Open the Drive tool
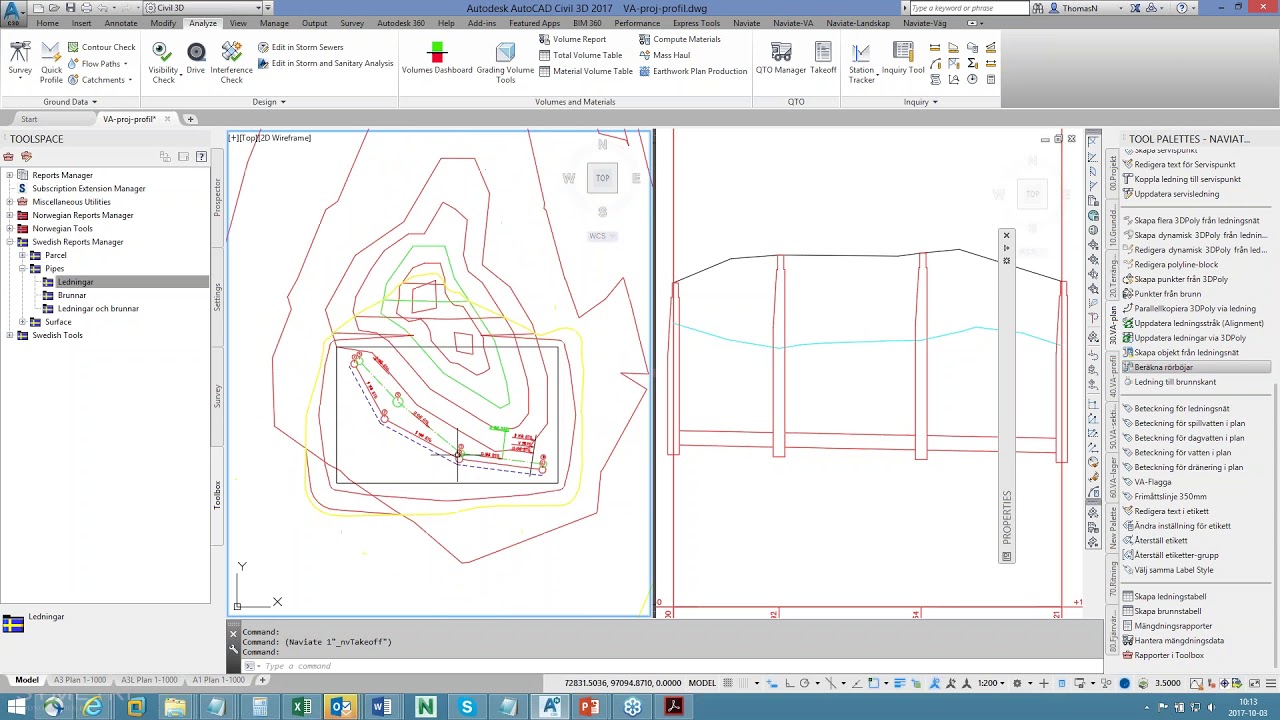 pos(196,58)
